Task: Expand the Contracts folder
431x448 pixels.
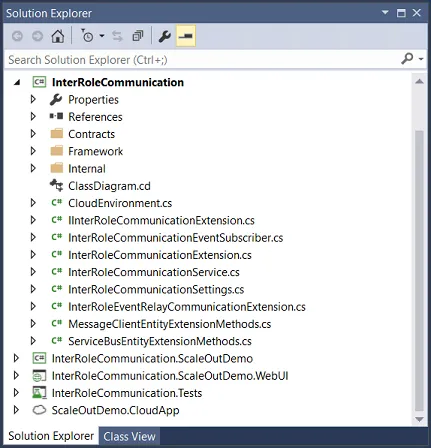Action: coord(33,134)
